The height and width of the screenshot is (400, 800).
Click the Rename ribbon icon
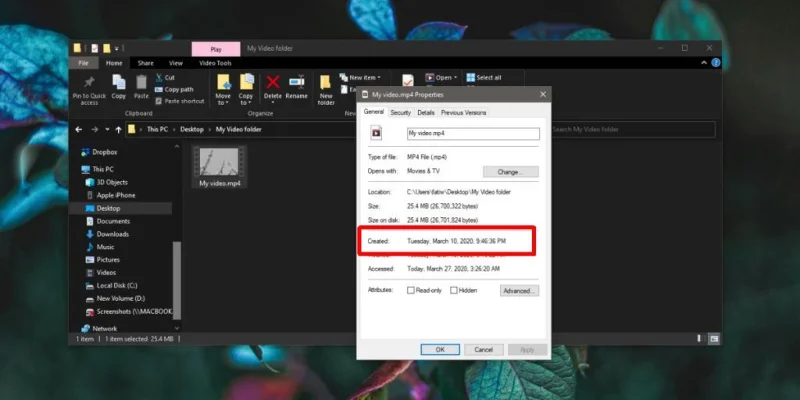coord(296,82)
